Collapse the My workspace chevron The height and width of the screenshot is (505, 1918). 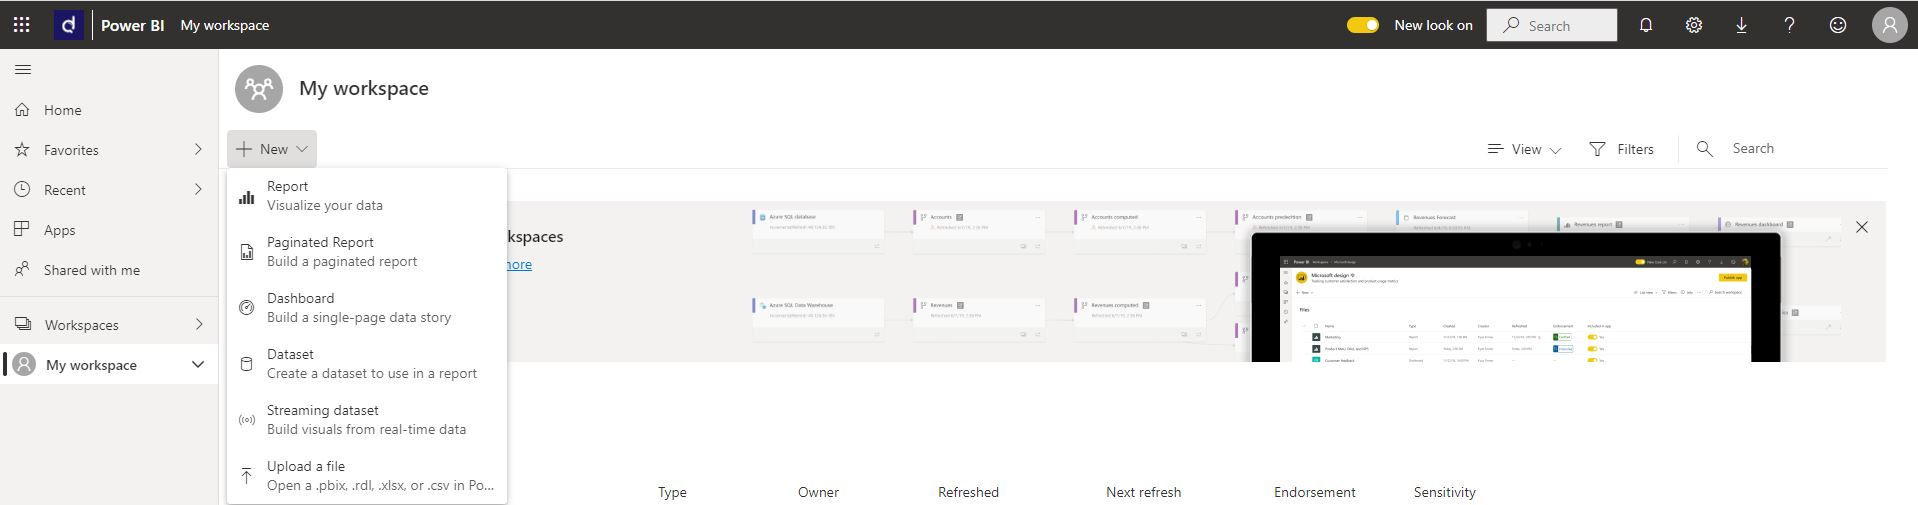(x=198, y=365)
